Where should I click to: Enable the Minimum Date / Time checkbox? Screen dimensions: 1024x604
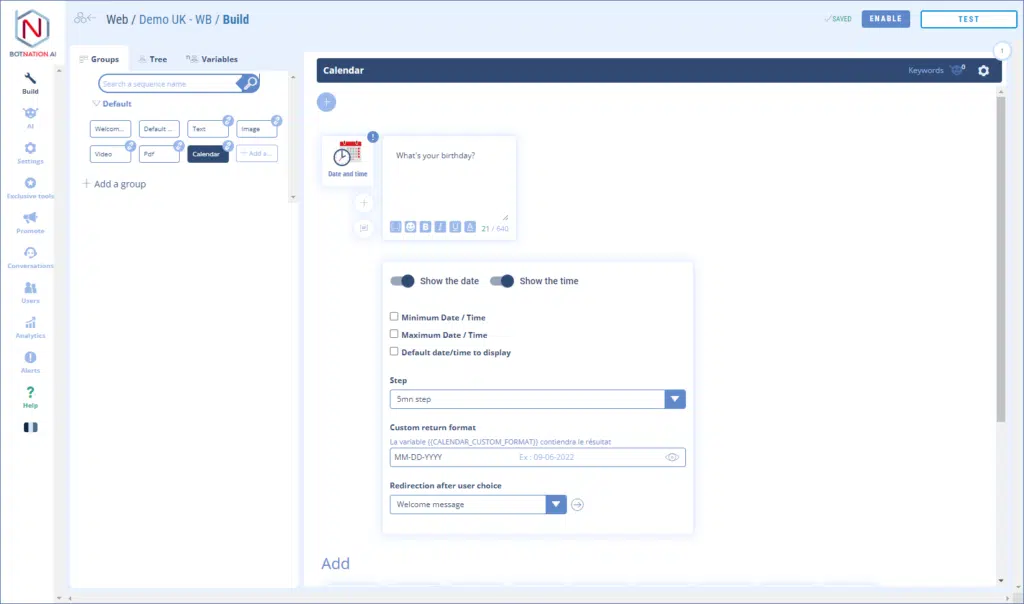tap(394, 317)
